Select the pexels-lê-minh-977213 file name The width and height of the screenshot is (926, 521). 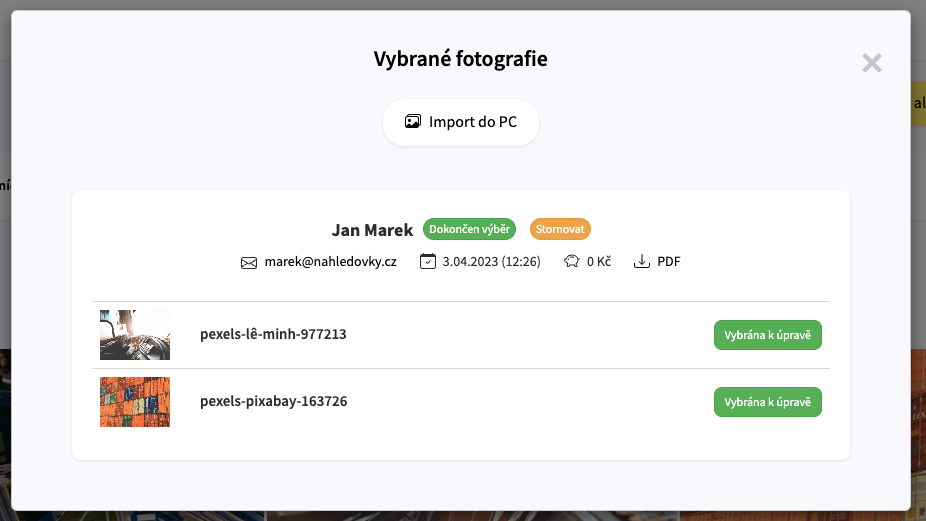273,334
